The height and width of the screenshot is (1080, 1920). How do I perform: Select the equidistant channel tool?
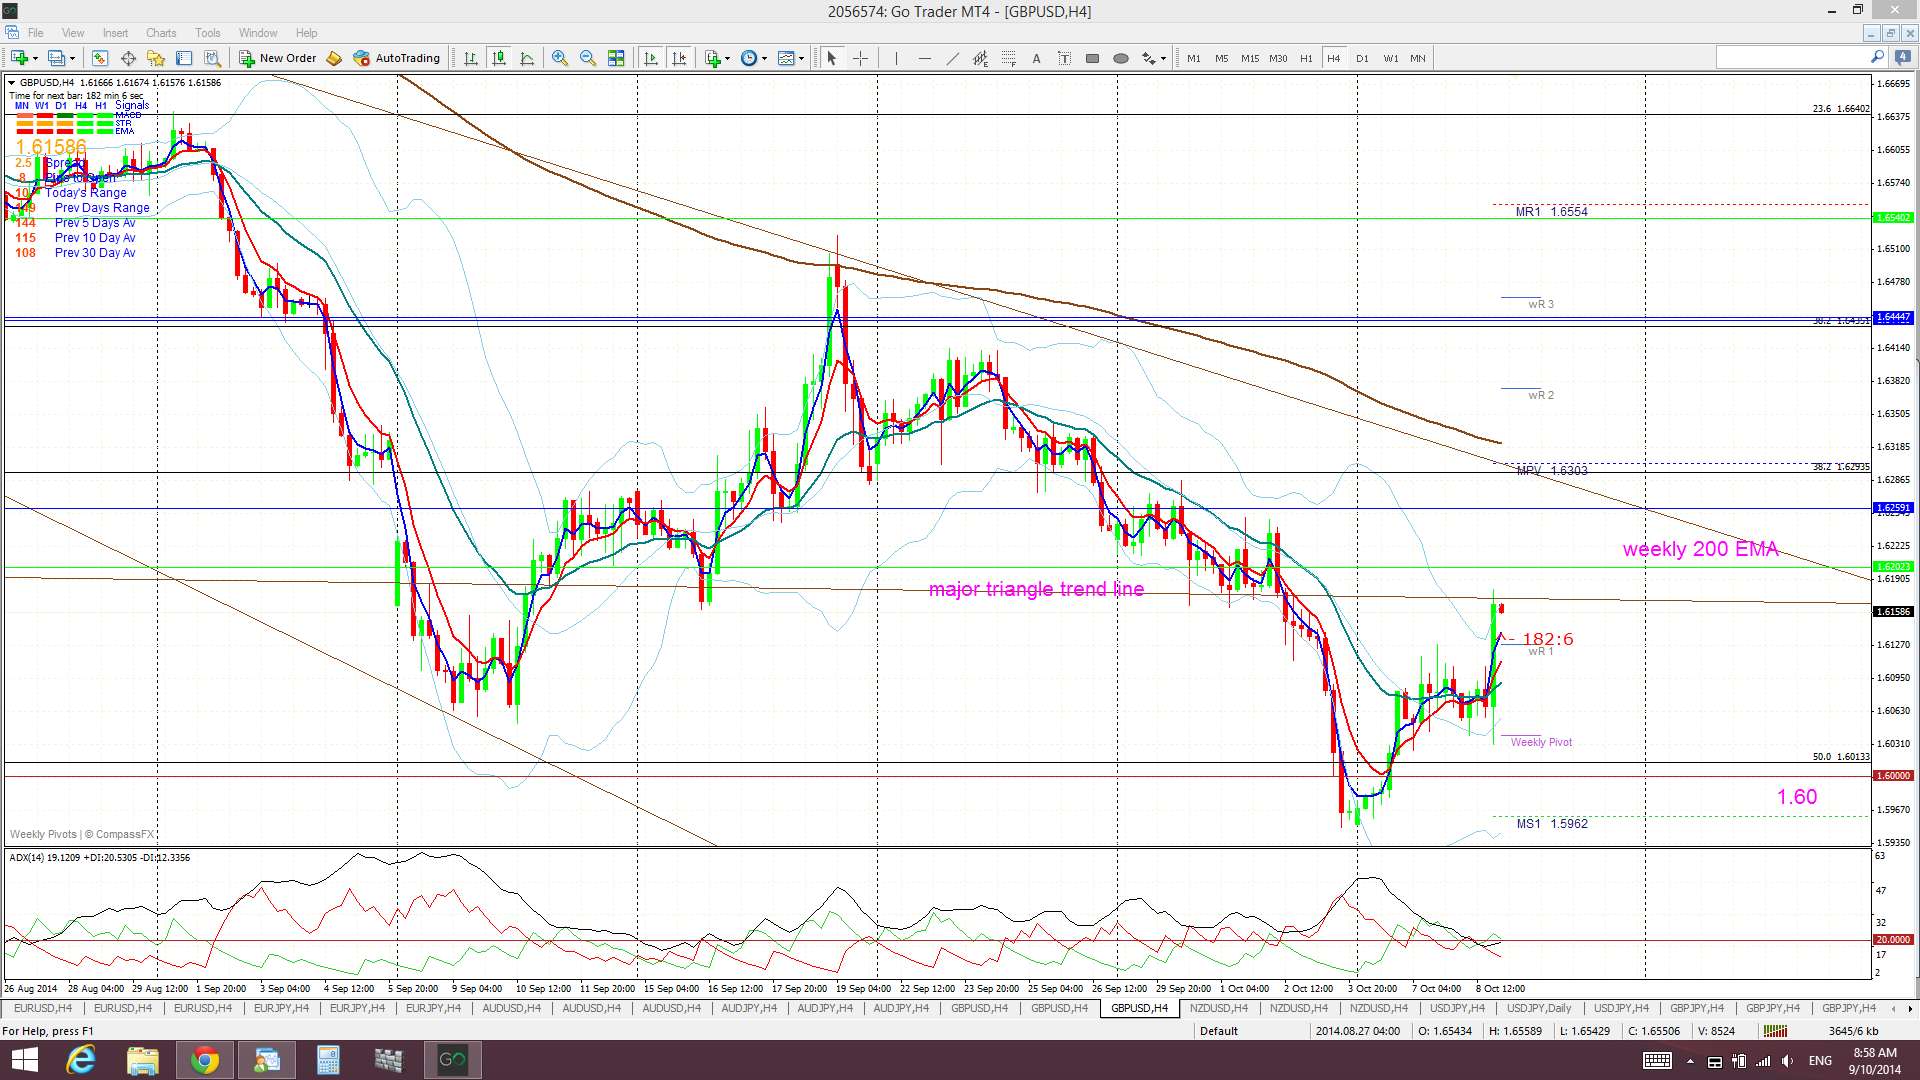tap(980, 58)
